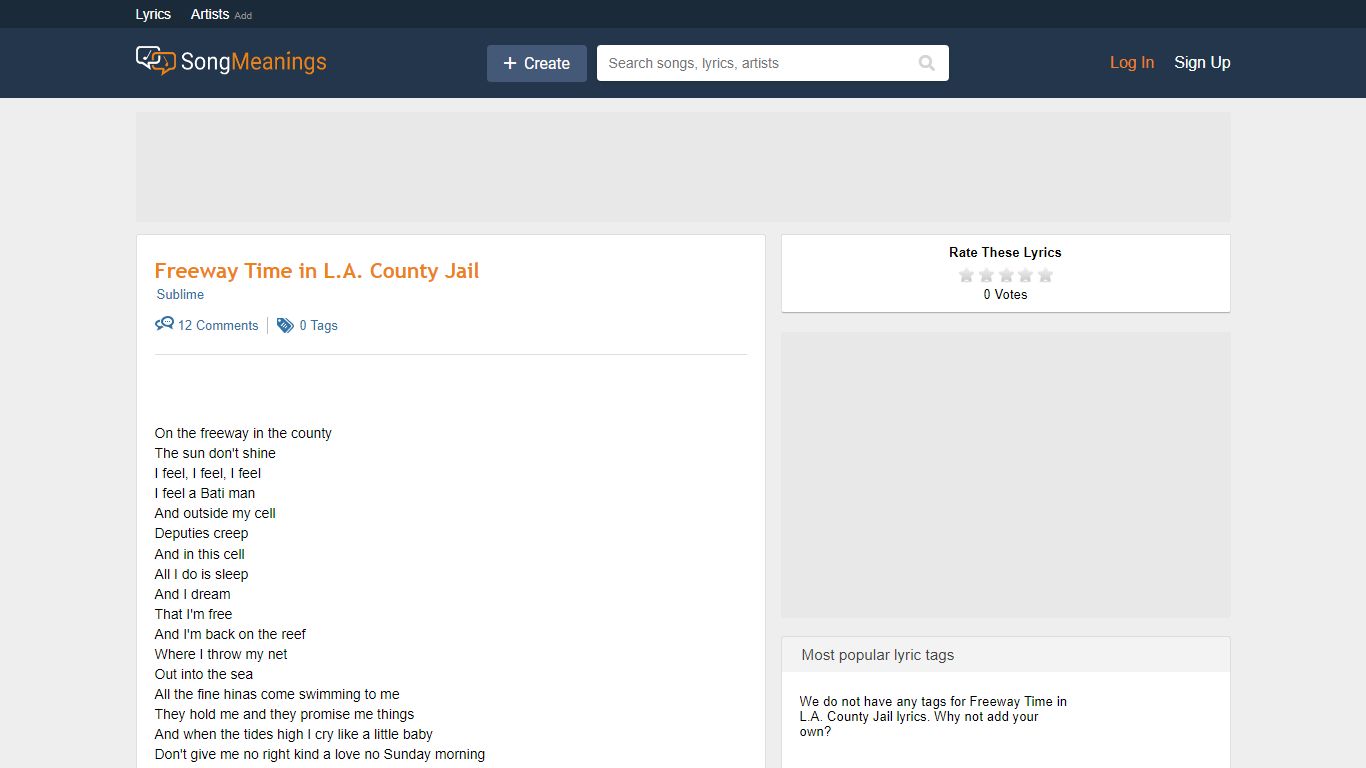
Task: Click the small Add link beside Artists
Action: coord(243,16)
